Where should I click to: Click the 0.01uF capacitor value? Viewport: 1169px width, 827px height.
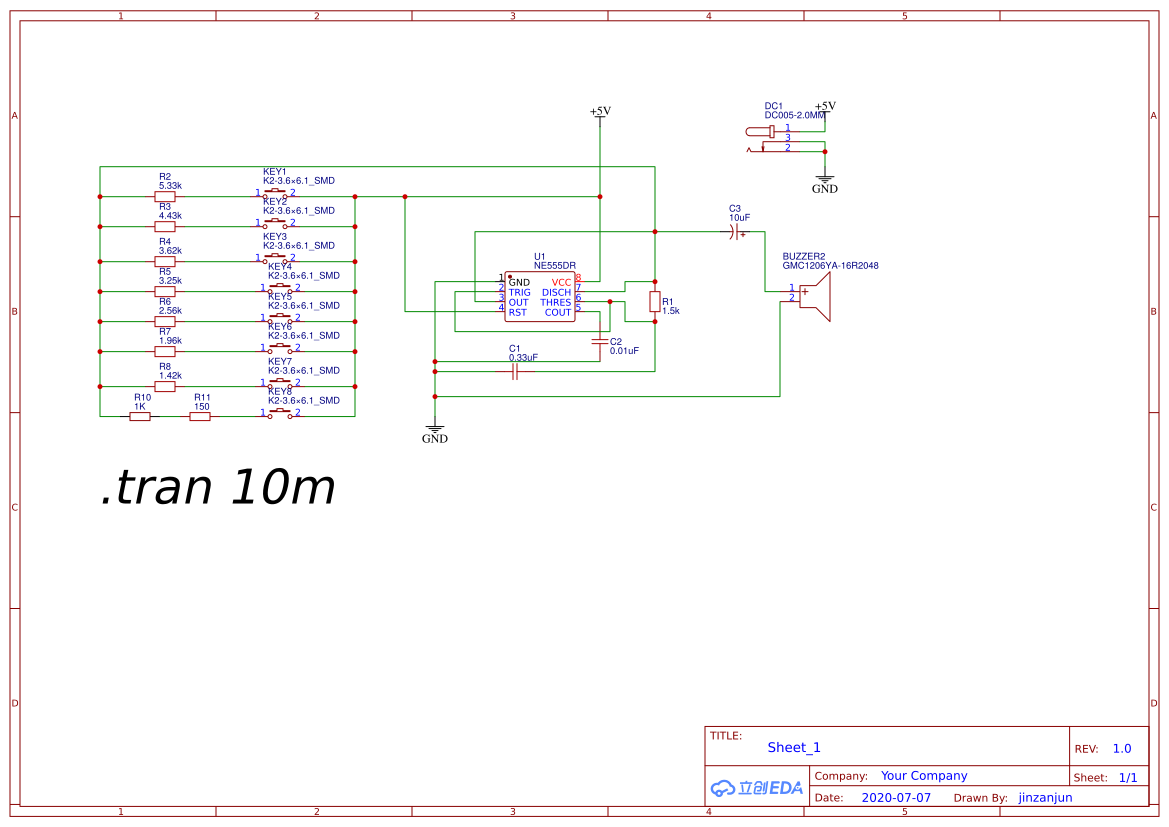[624, 350]
